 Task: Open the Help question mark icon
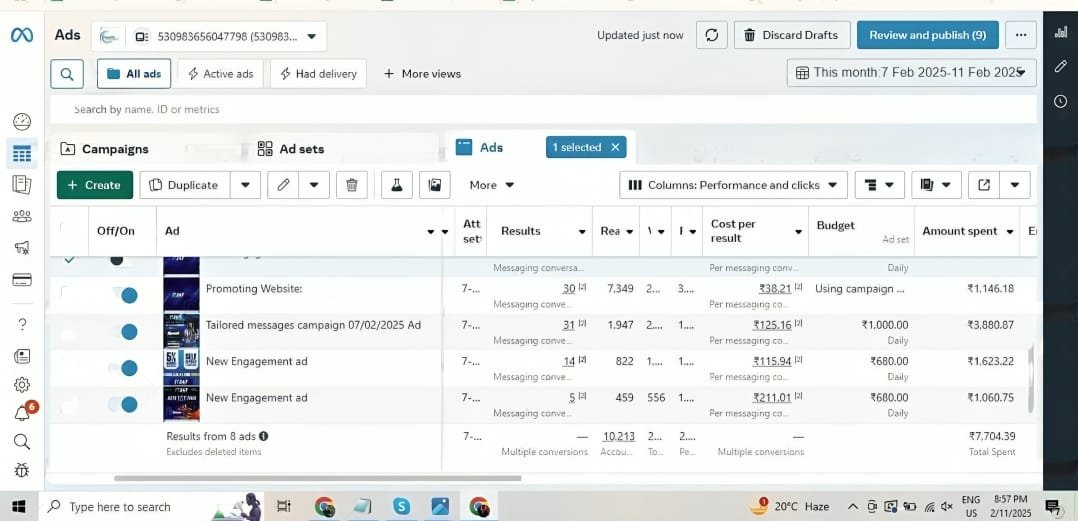coord(22,324)
